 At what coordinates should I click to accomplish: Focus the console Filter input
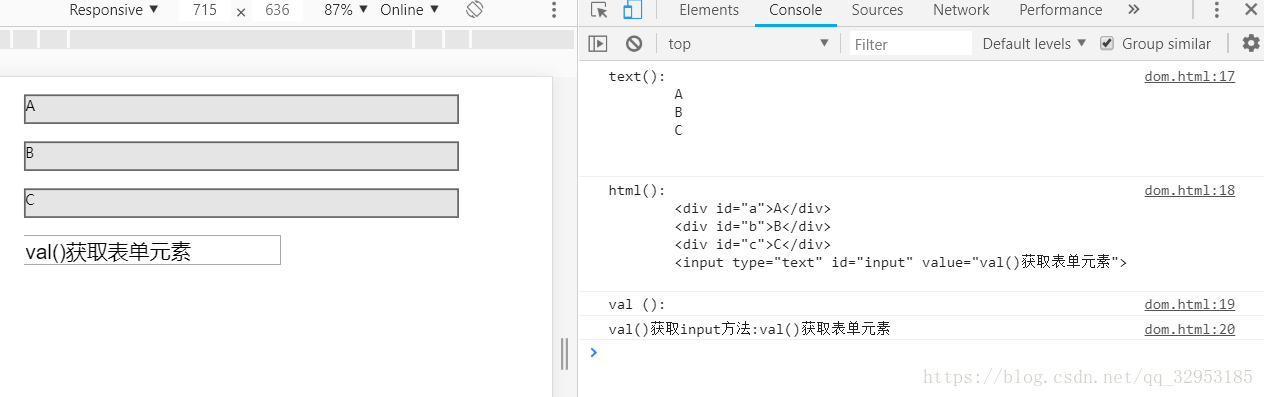pyautogui.click(x=910, y=43)
